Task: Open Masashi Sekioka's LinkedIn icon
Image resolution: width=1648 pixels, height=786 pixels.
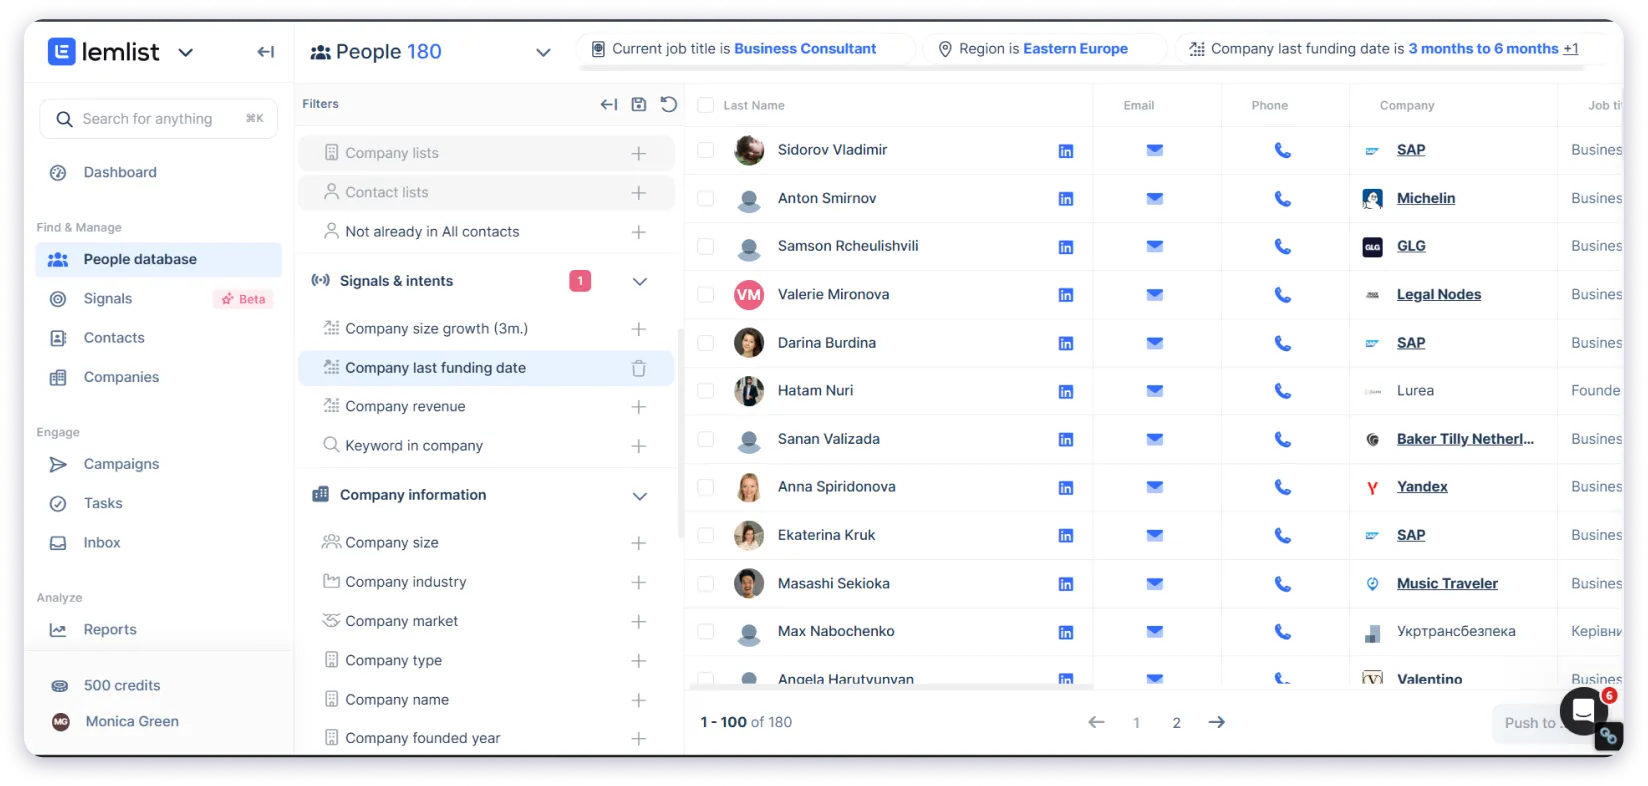Action: [x=1066, y=584]
